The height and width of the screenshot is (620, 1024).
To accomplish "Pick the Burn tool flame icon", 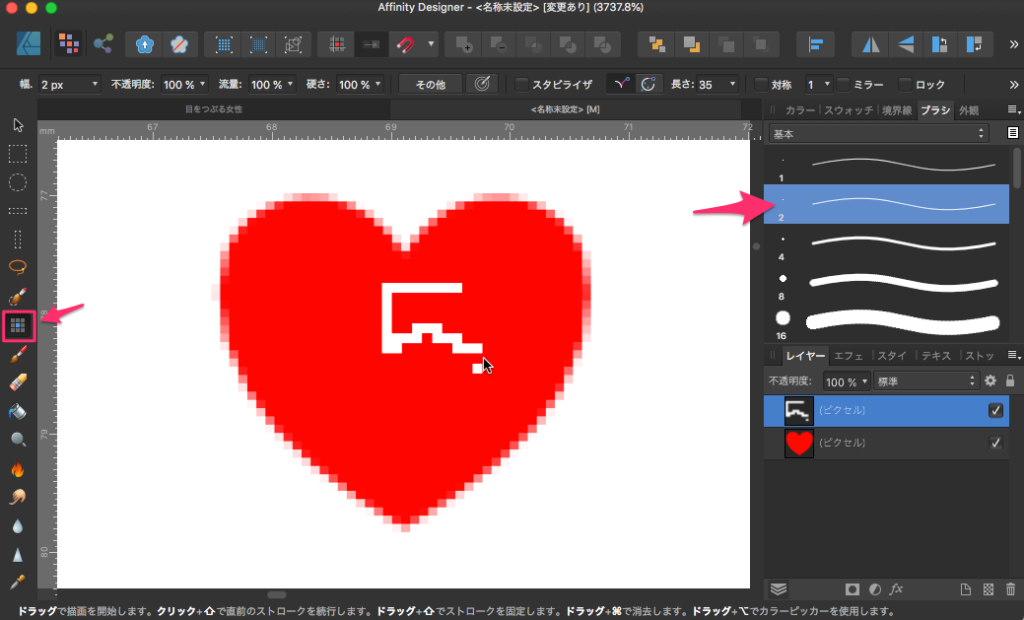I will coord(18,468).
